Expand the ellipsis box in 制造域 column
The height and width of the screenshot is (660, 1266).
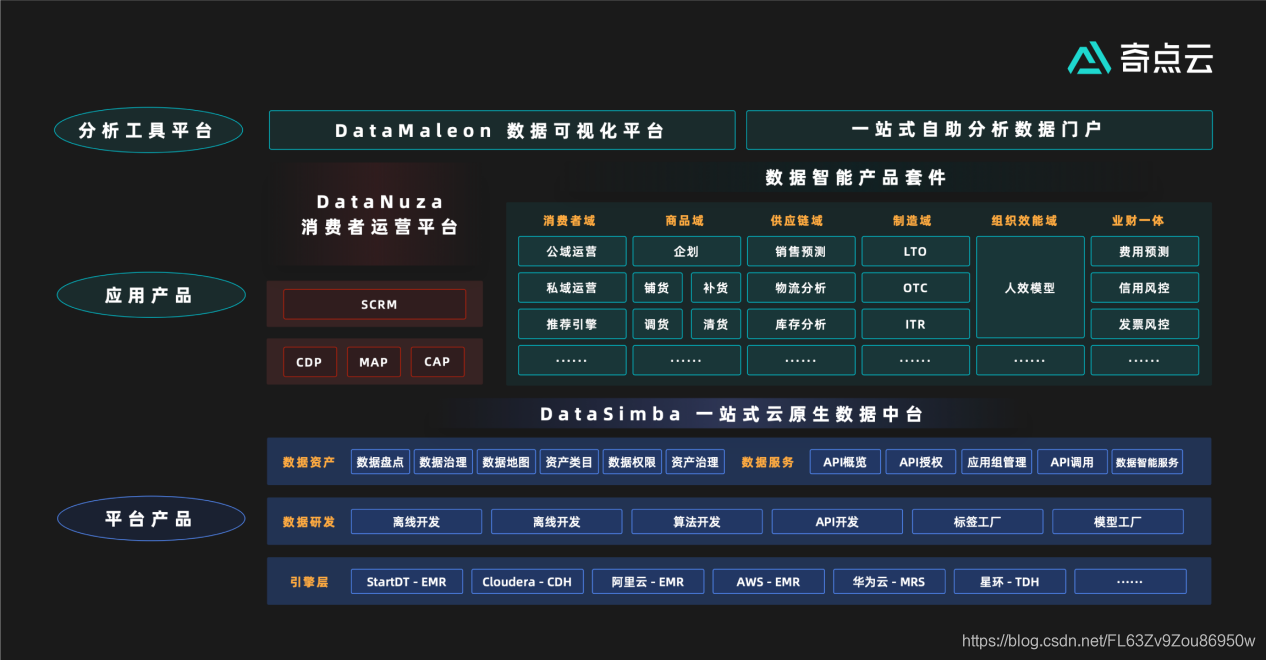click(915, 360)
